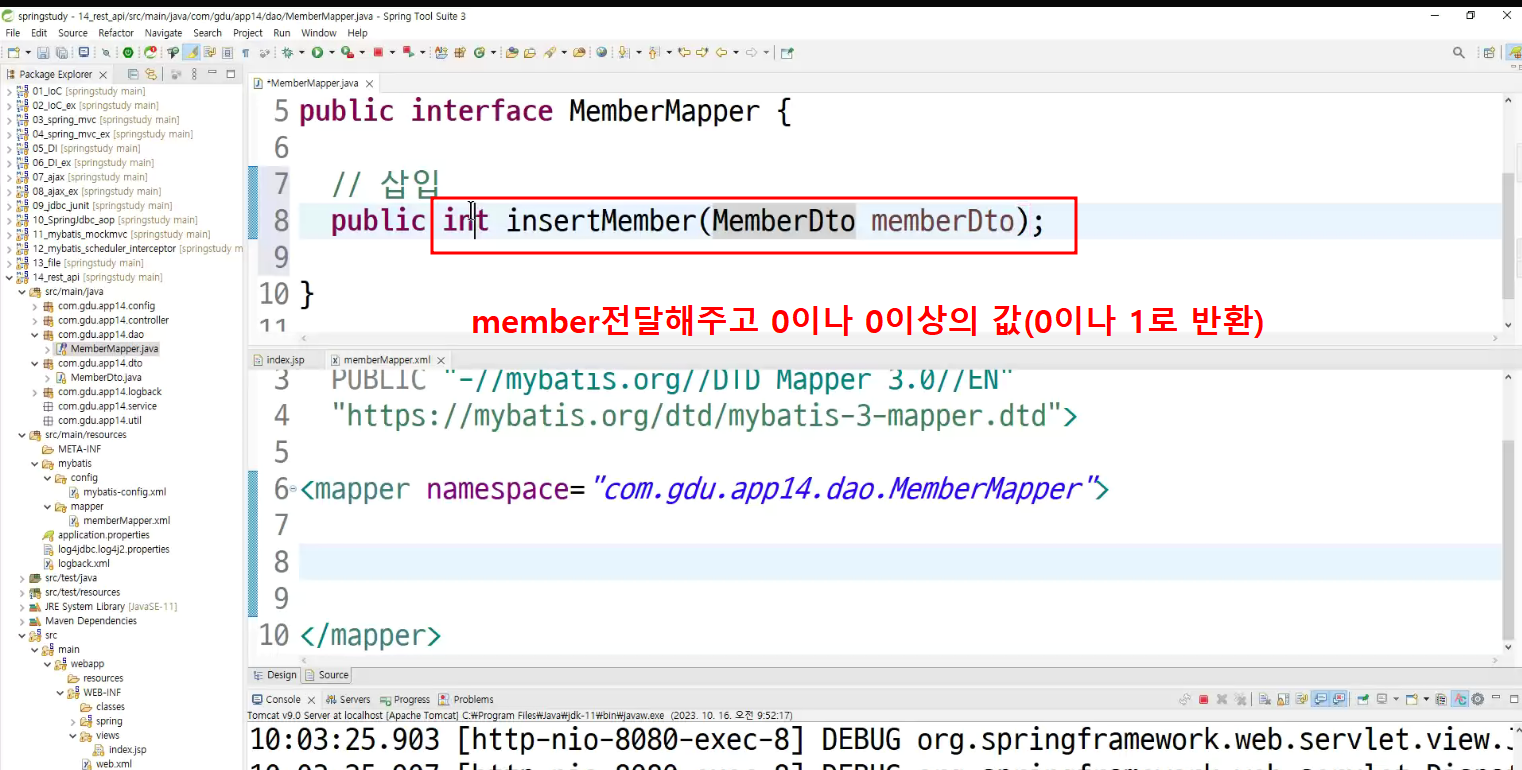Collapse mapper element fold marker at line 6
Image resolution: width=1522 pixels, height=770 pixels.
coord(292,489)
